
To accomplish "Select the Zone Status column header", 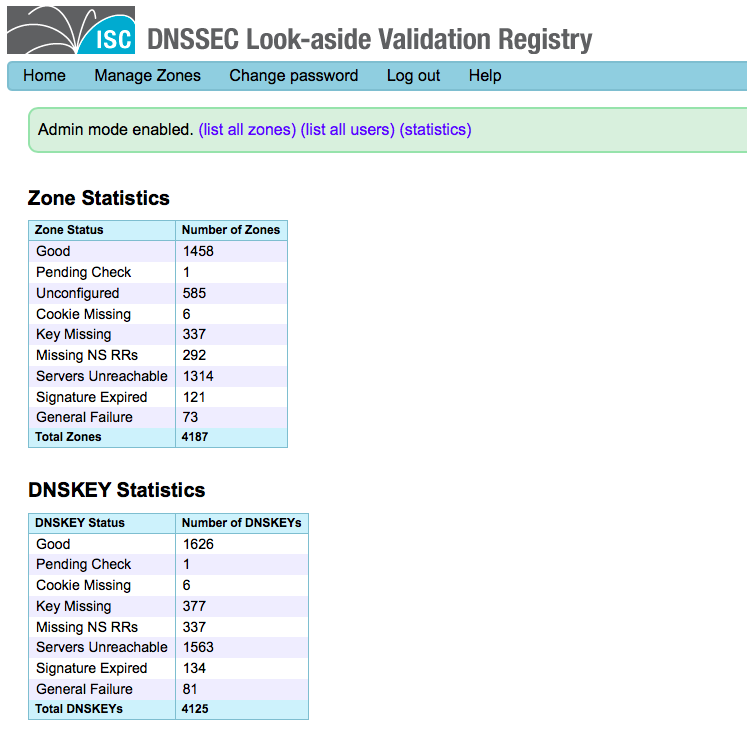I will pos(69,230).
